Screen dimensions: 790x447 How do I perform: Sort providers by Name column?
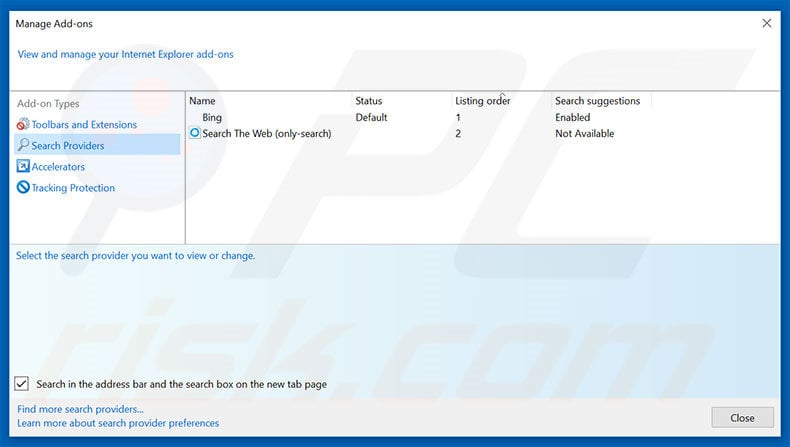[203, 101]
